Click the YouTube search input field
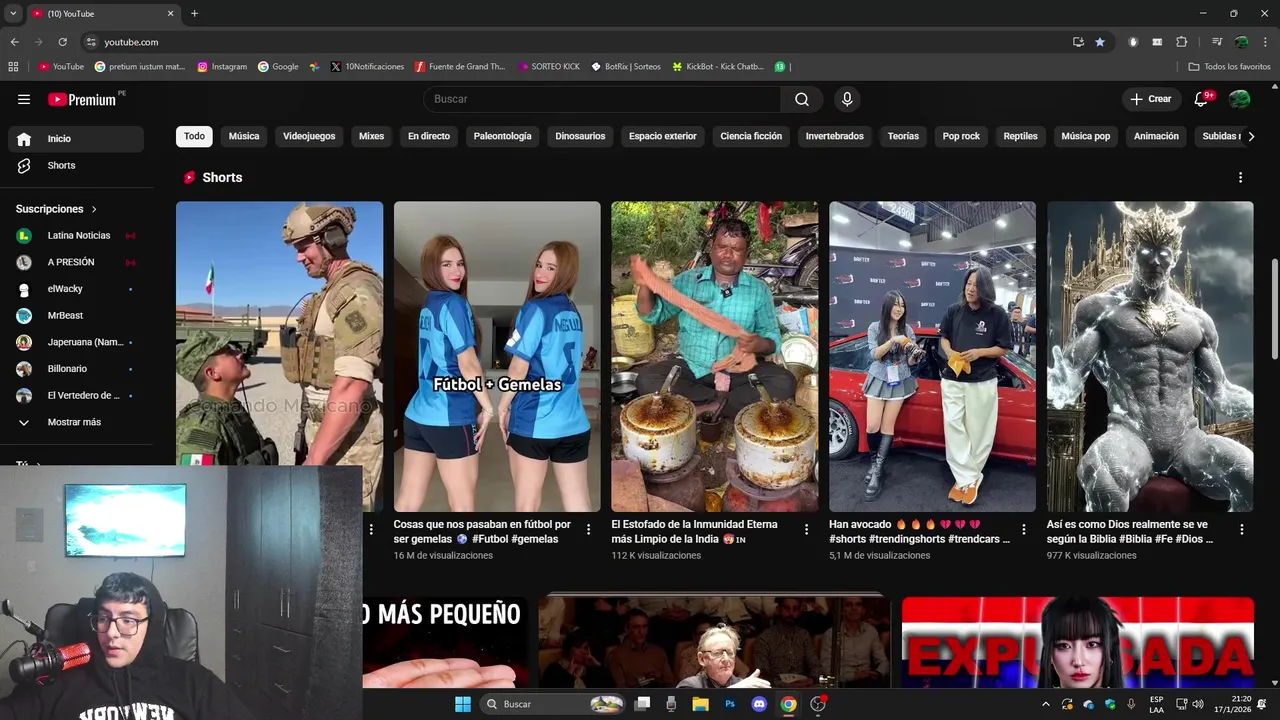Viewport: 1280px width, 720px height. tap(602, 99)
